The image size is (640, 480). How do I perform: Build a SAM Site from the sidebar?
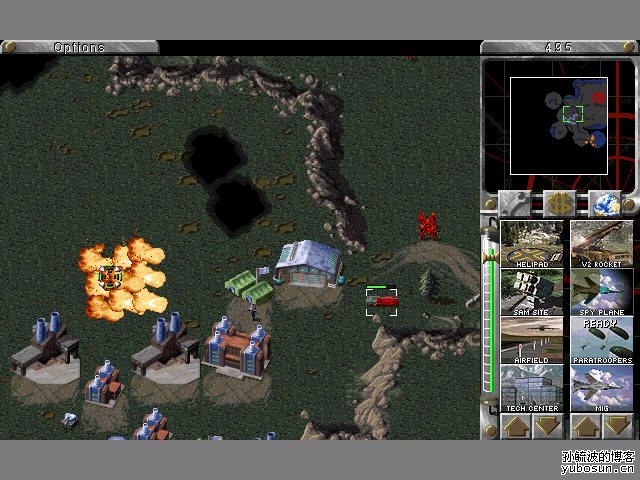tap(532, 292)
